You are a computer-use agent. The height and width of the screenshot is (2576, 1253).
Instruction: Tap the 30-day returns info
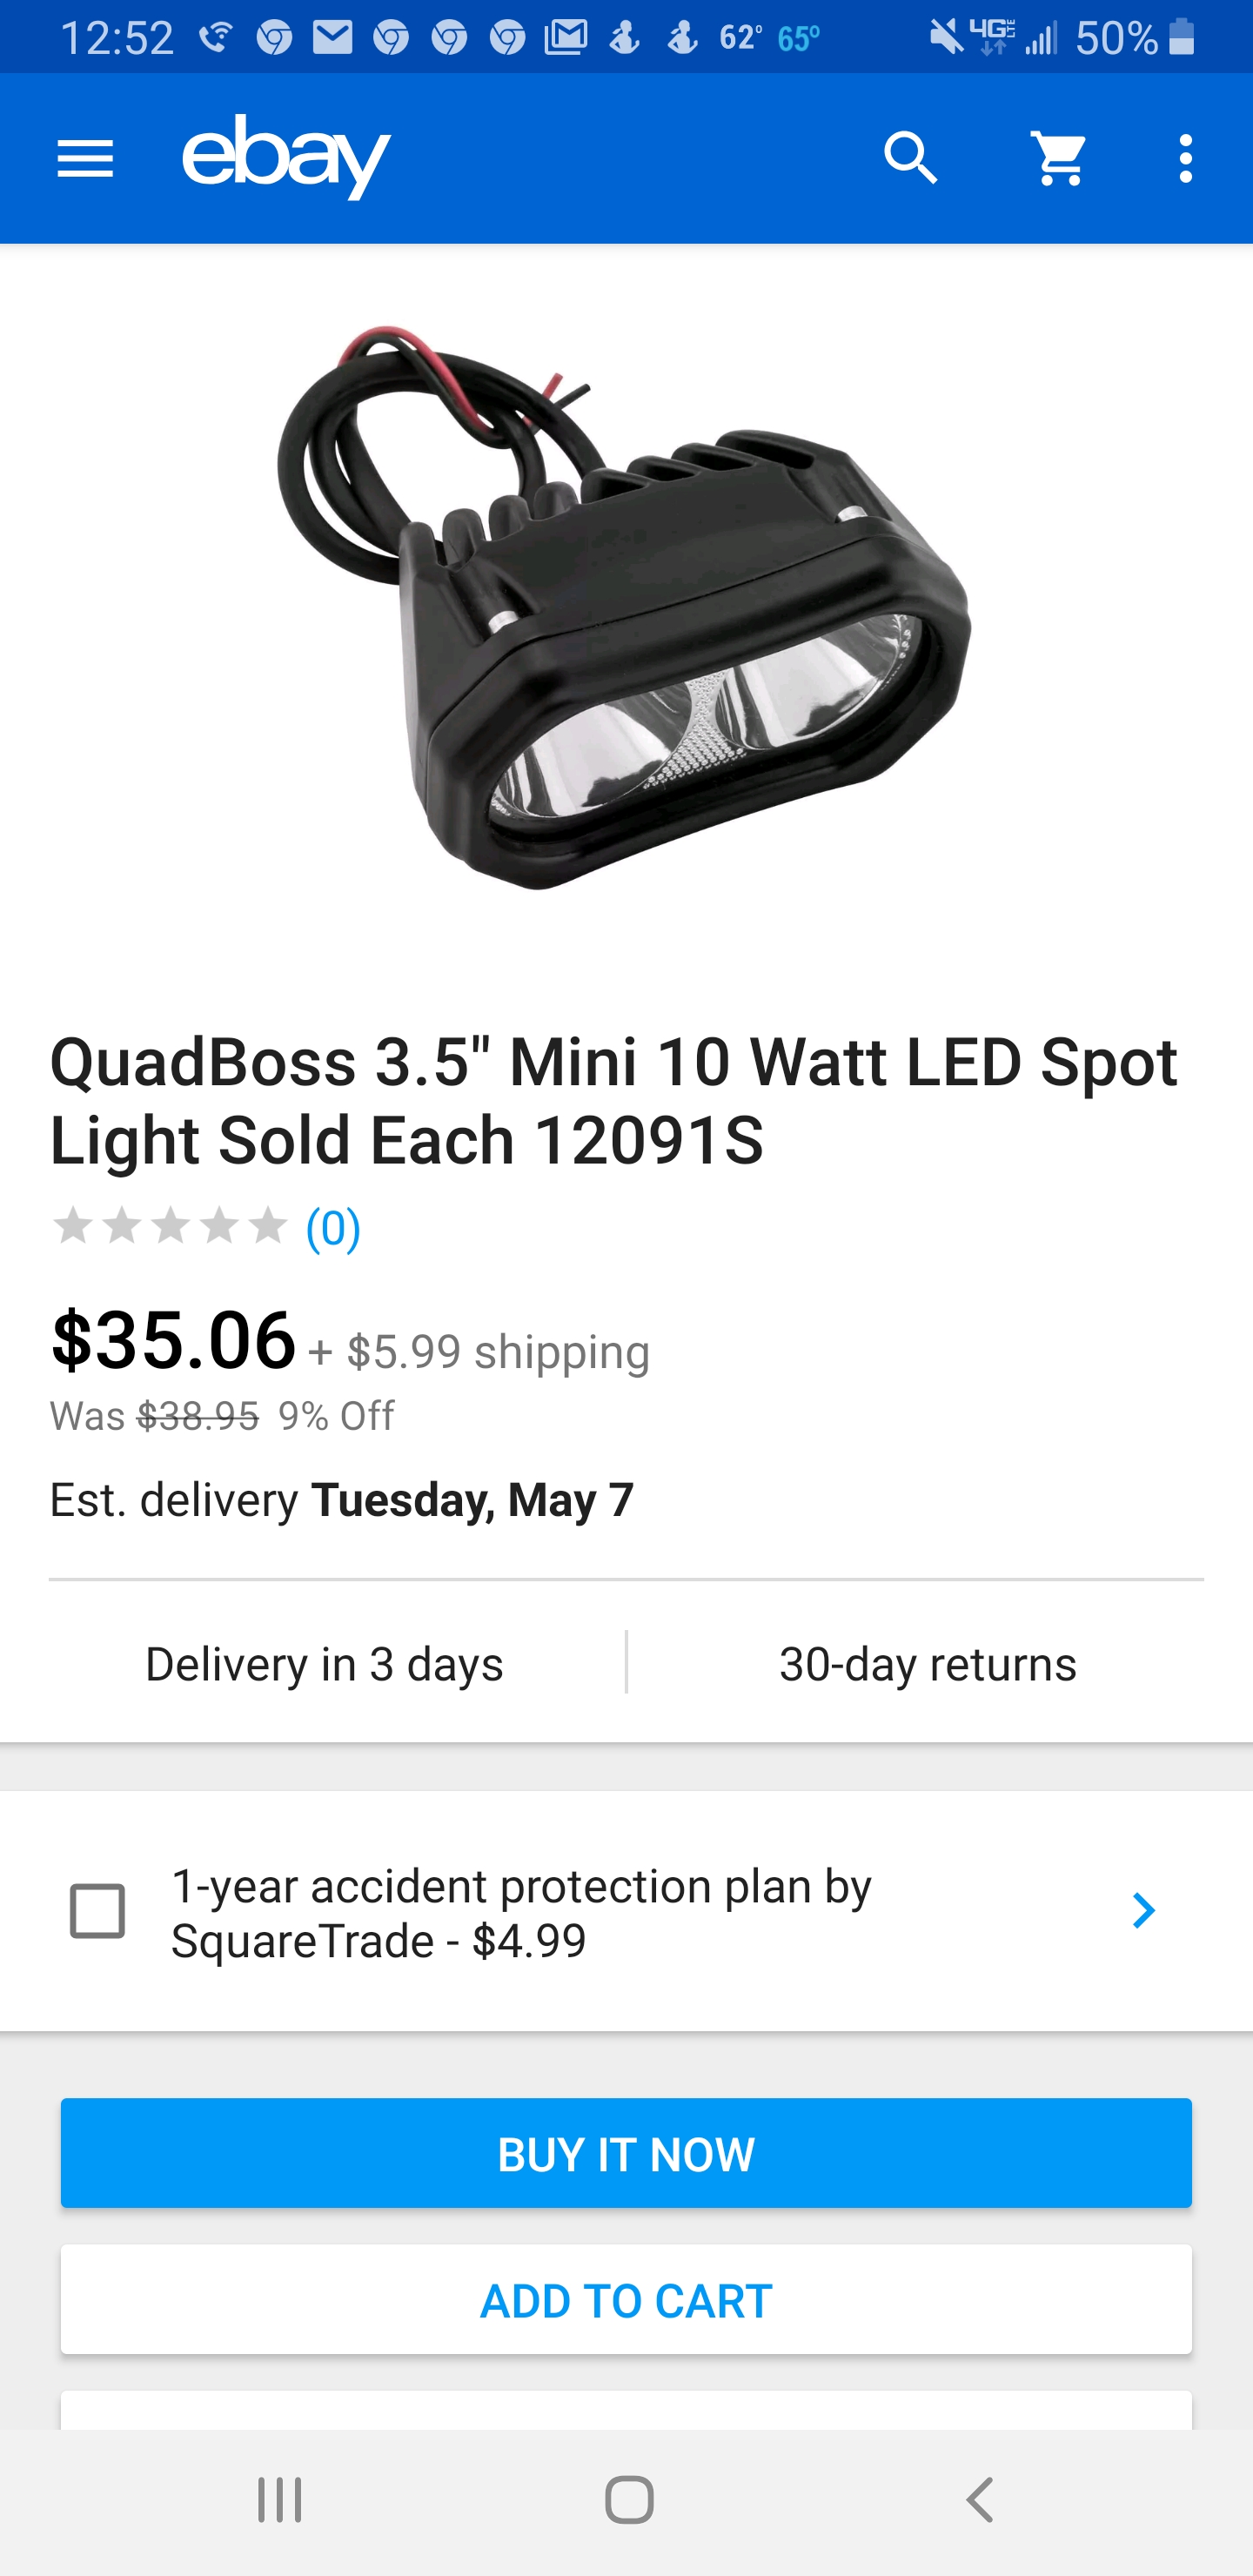tap(927, 1664)
